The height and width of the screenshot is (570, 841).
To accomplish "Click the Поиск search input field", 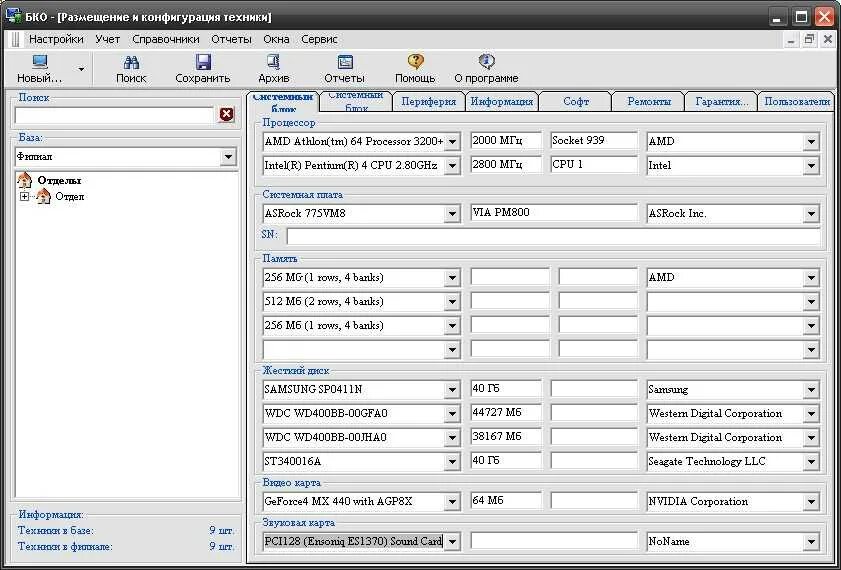I will click(x=115, y=115).
